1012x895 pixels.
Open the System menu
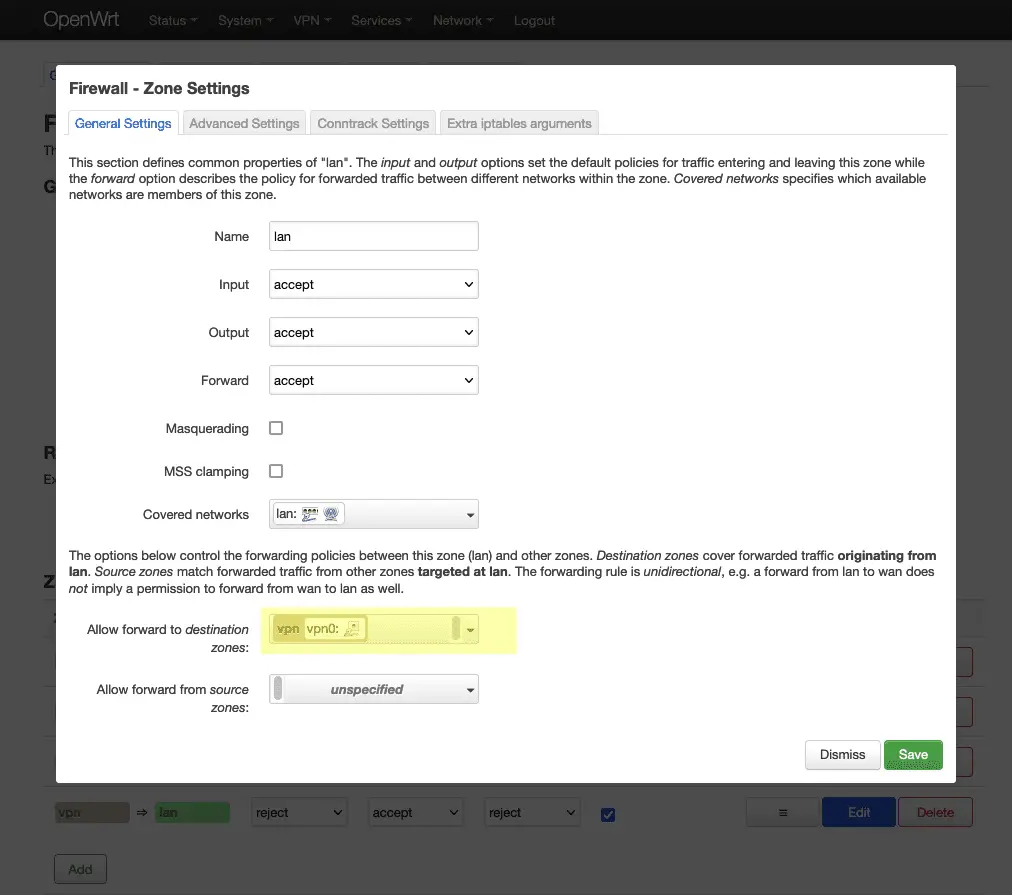click(245, 21)
